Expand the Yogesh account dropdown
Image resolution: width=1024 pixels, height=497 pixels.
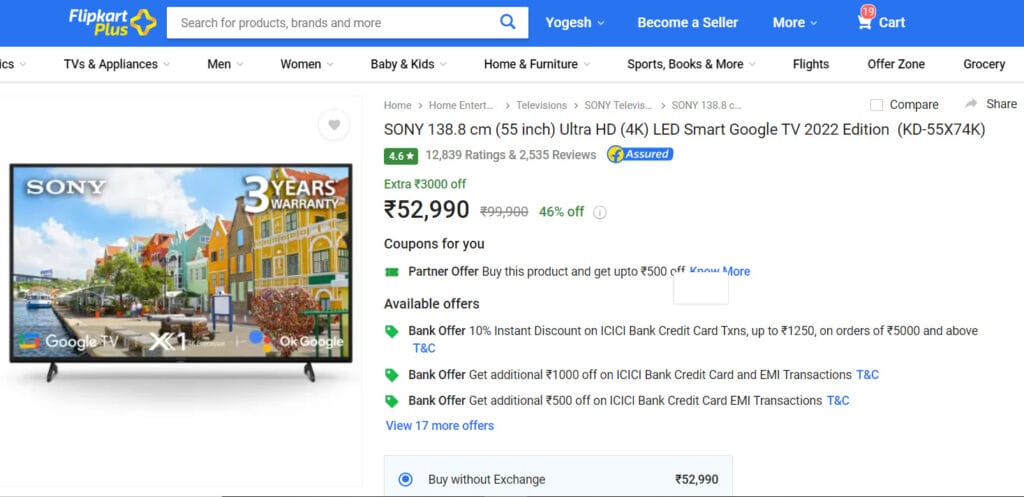575,22
